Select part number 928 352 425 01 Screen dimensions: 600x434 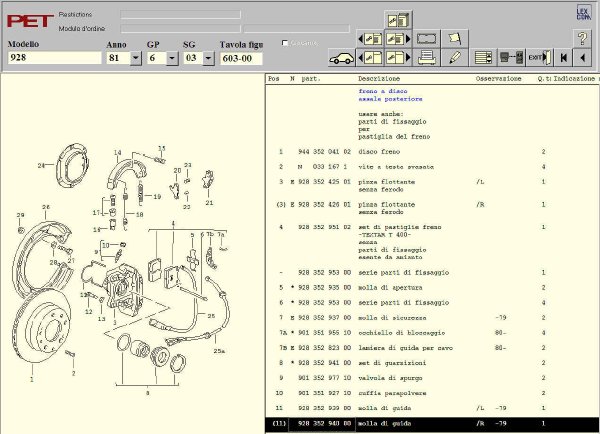point(324,182)
